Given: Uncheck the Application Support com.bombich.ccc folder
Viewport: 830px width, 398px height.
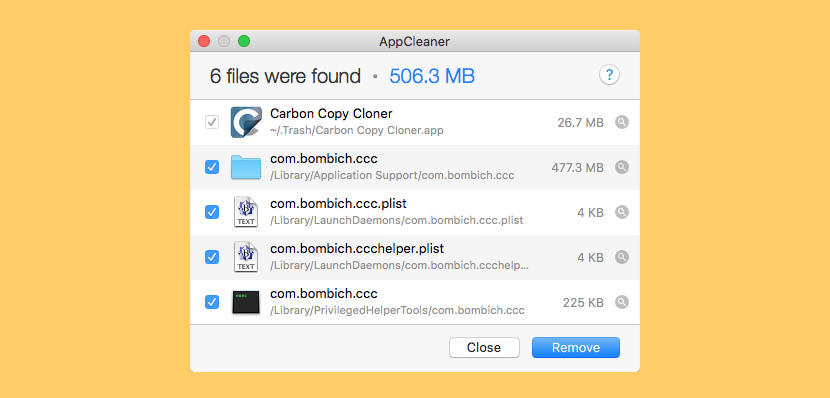Looking at the screenshot, I should coord(212,167).
